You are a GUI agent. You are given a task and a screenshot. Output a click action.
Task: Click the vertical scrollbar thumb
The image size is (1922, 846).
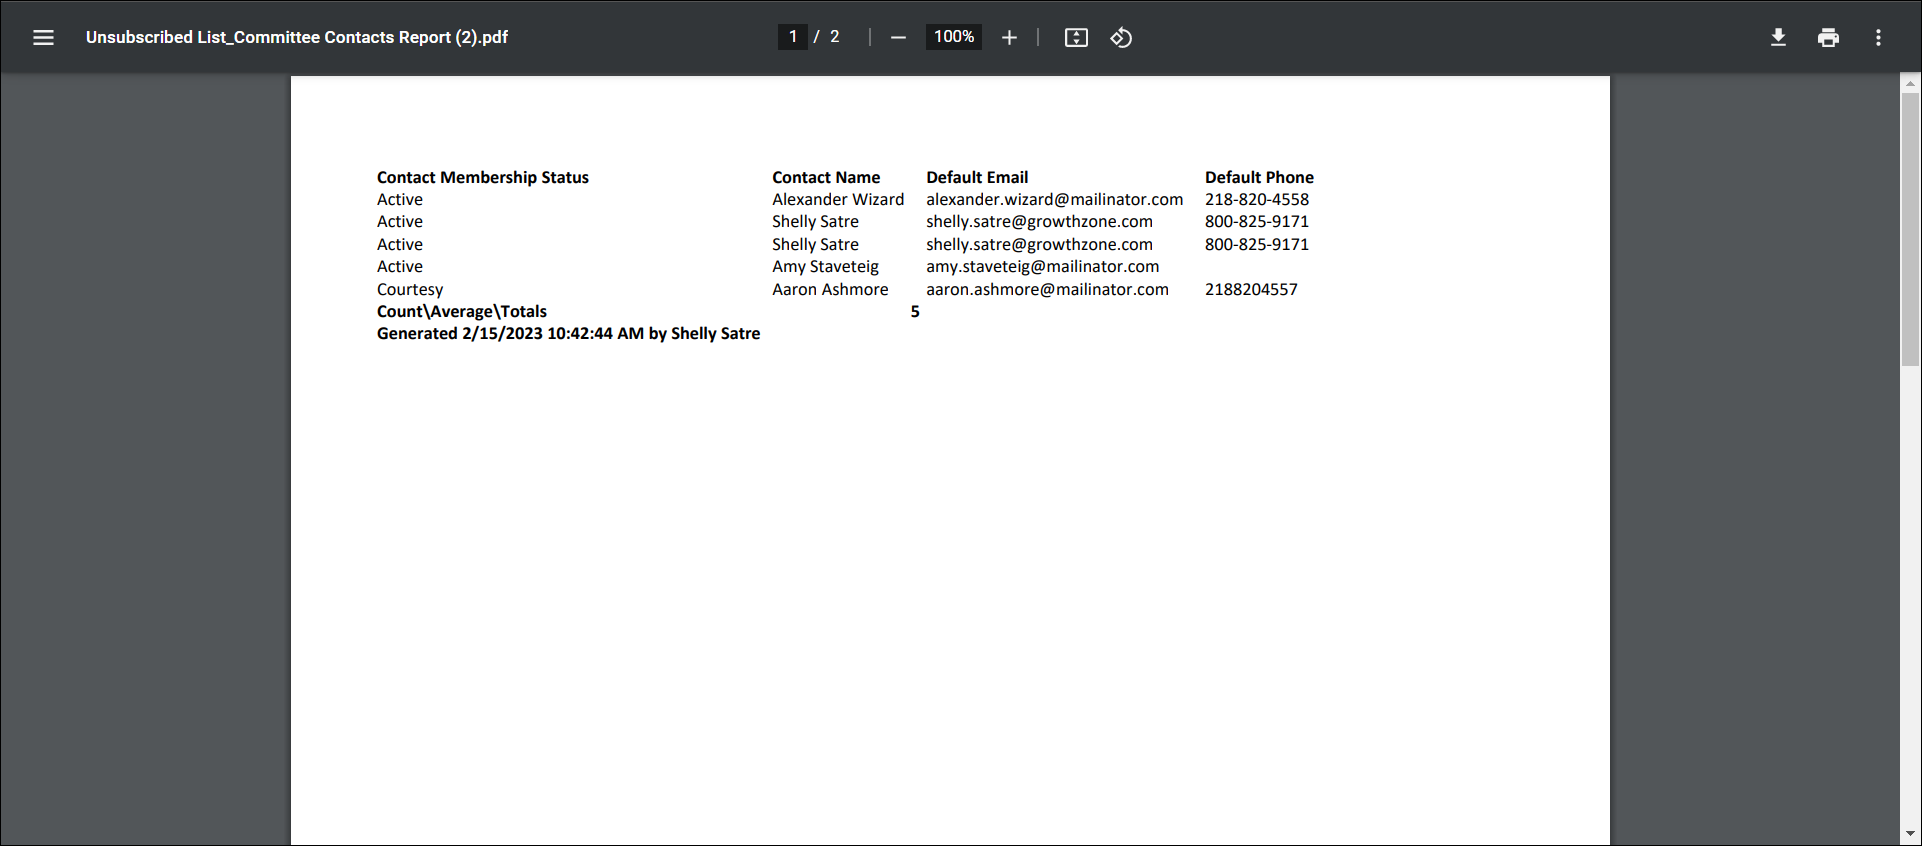pyautogui.click(x=1910, y=230)
